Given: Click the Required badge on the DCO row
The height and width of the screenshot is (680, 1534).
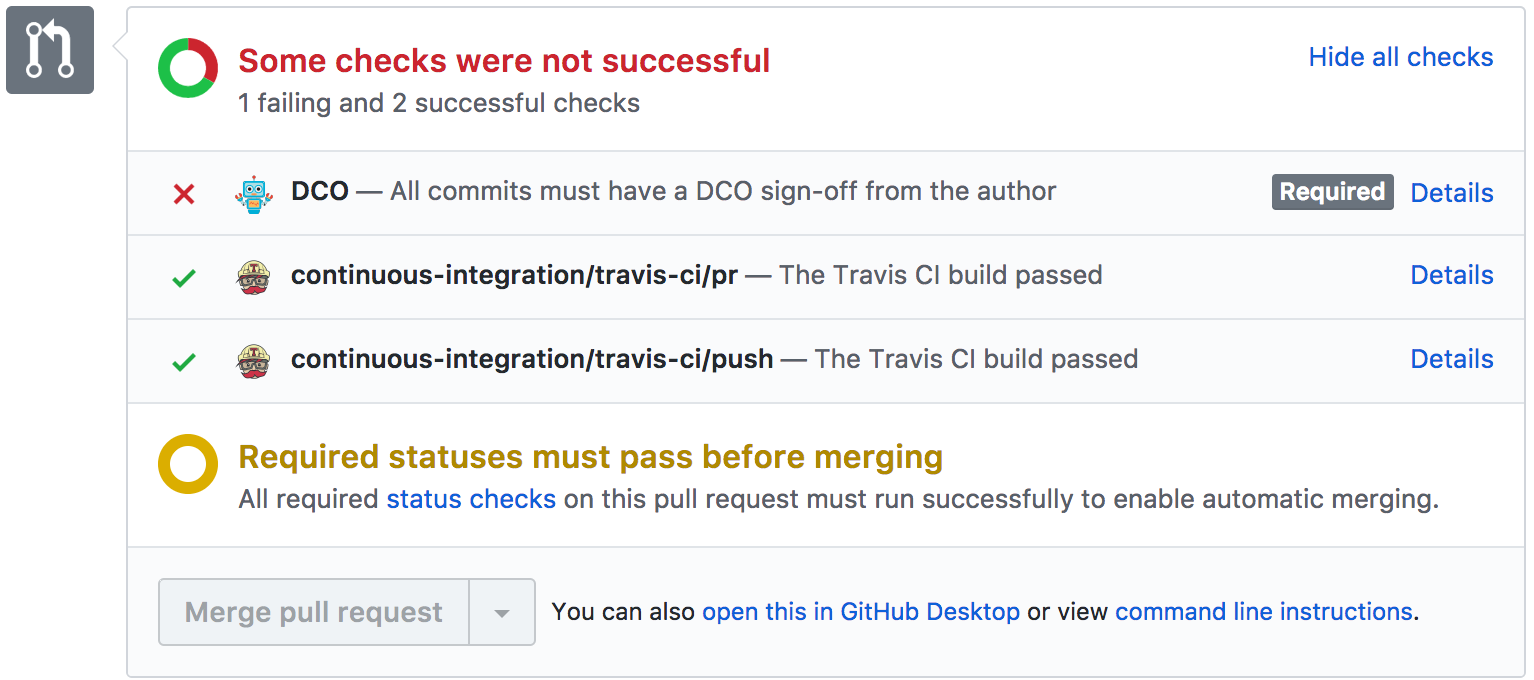Looking at the screenshot, I should [x=1332, y=192].
